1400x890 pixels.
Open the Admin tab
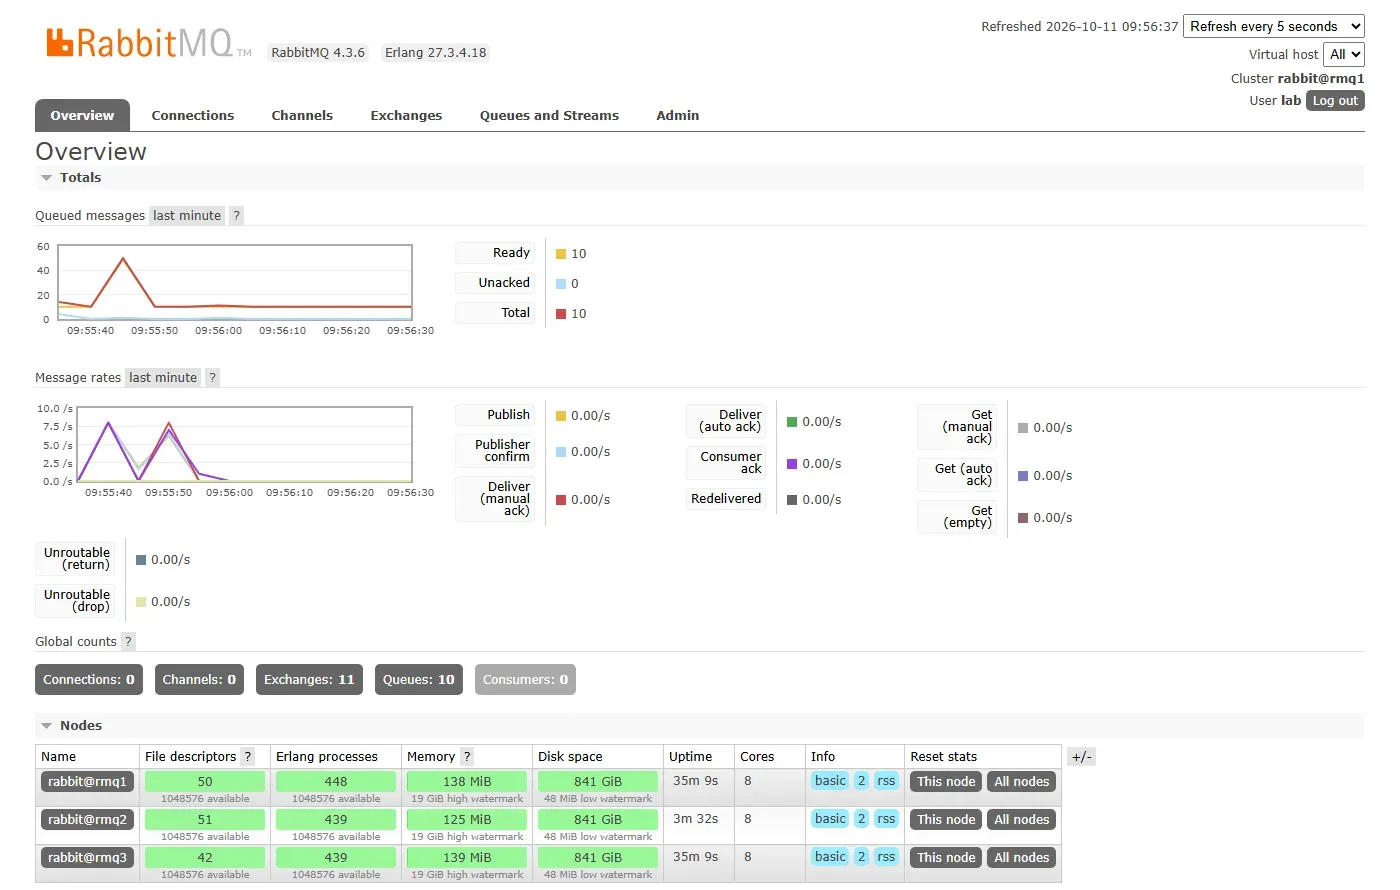click(x=678, y=116)
